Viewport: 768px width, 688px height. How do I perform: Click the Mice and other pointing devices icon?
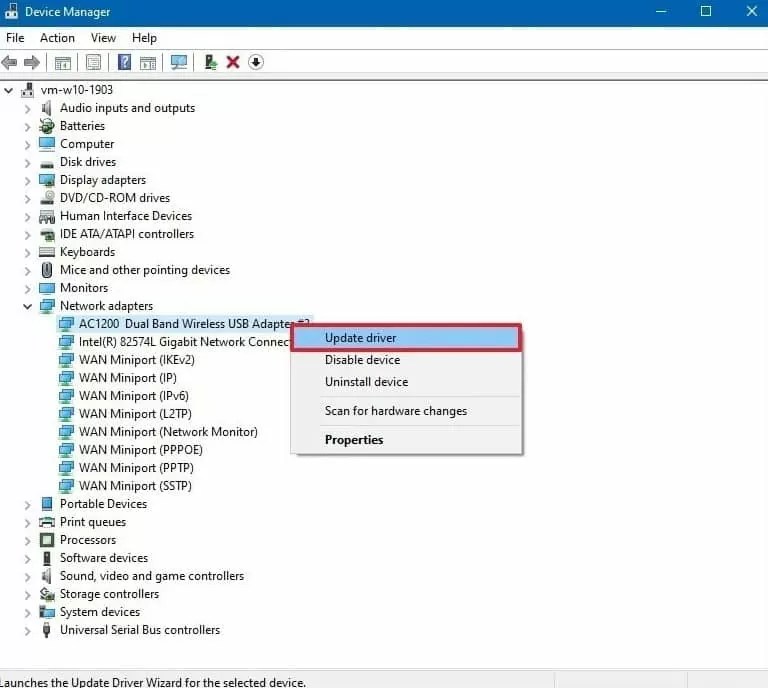pyautogui.click(x=47, y=270)
